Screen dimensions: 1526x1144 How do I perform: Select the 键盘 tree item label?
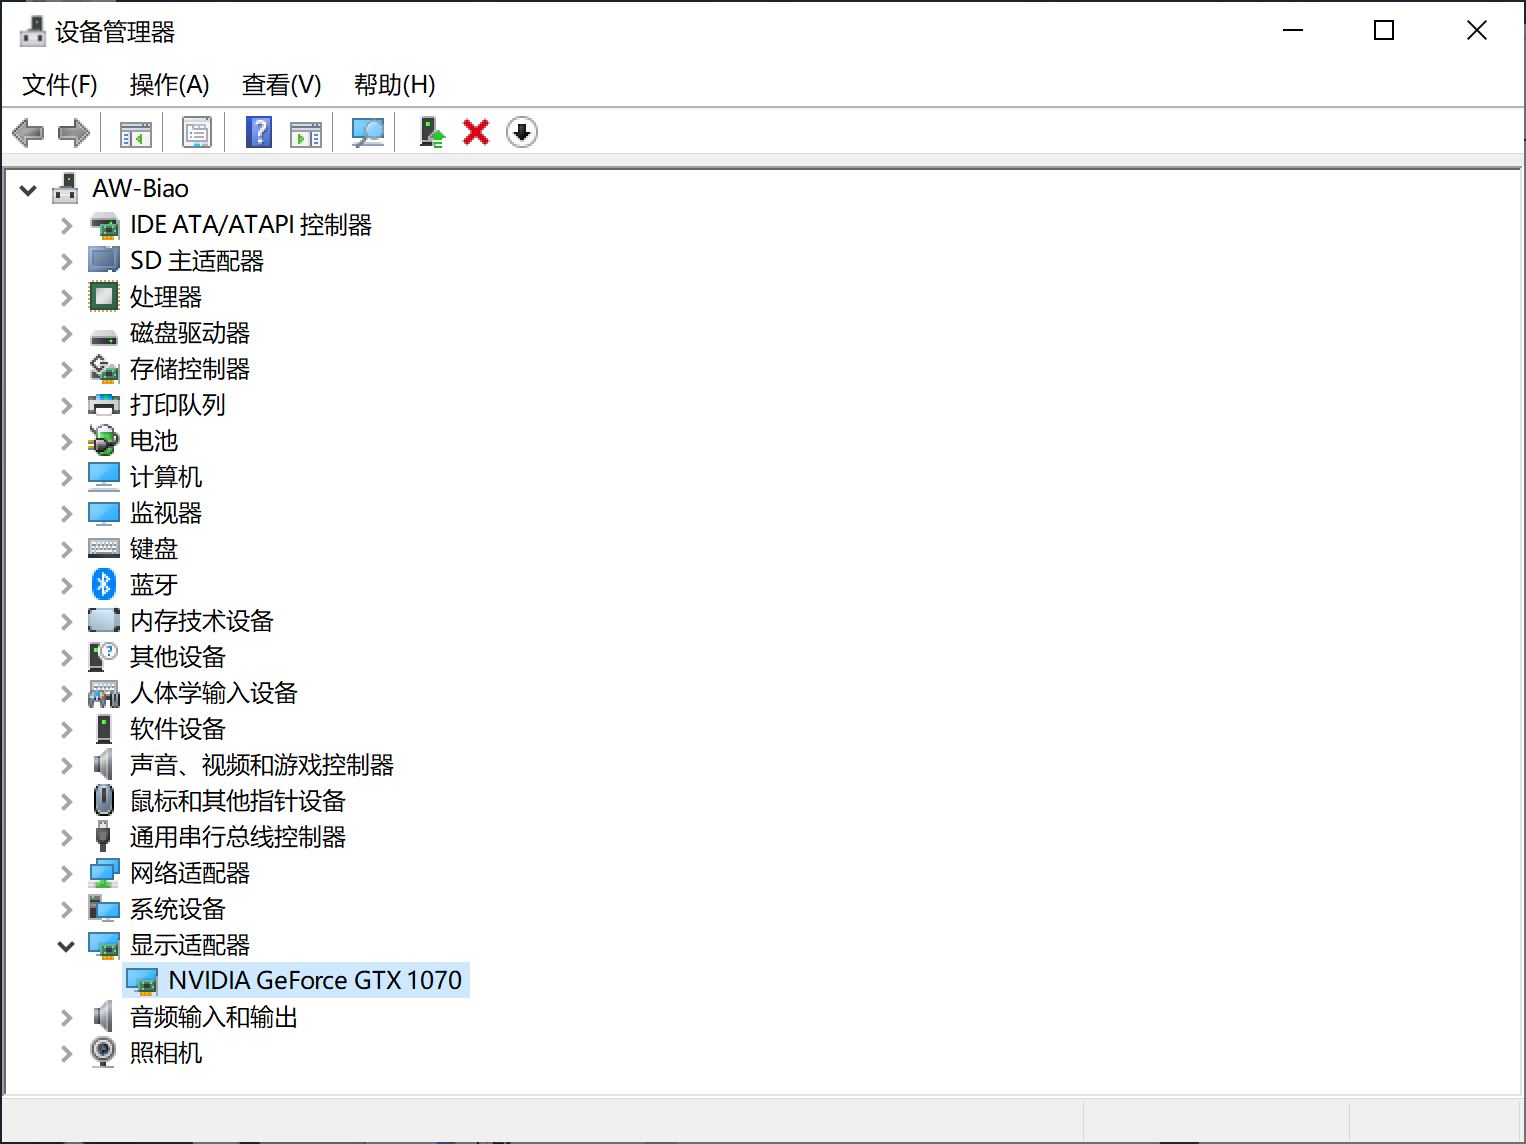click(154, 549)
